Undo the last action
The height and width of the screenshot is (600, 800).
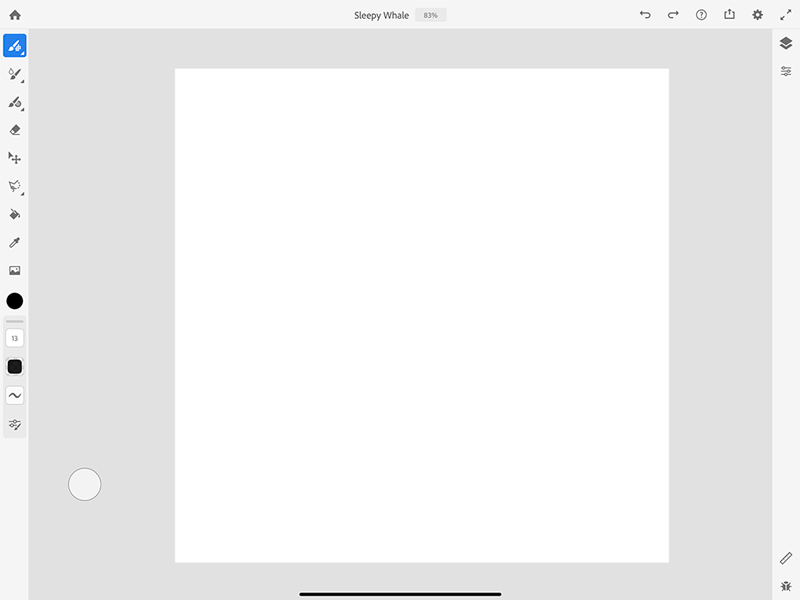(x=645, y=15)
